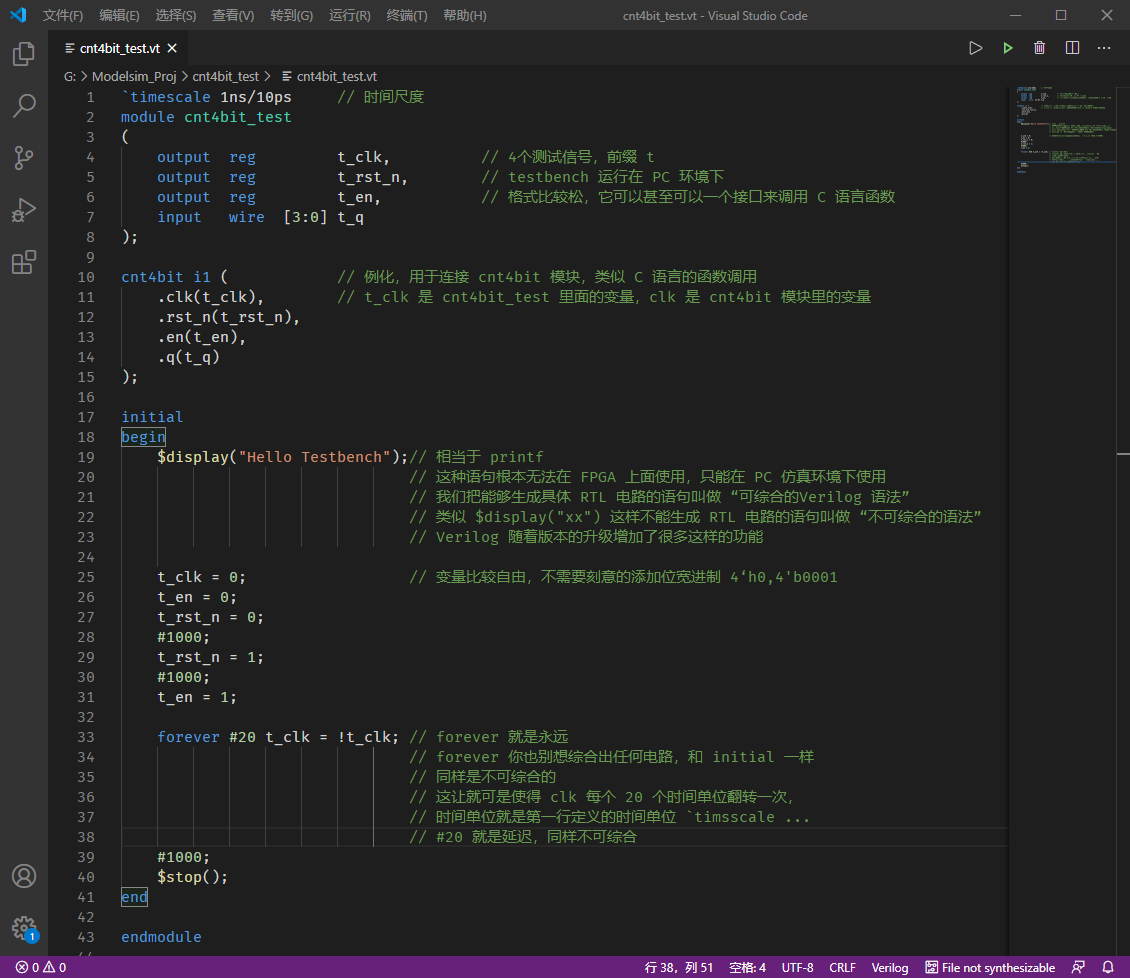Open the Run and Debug view

point(24,210)
